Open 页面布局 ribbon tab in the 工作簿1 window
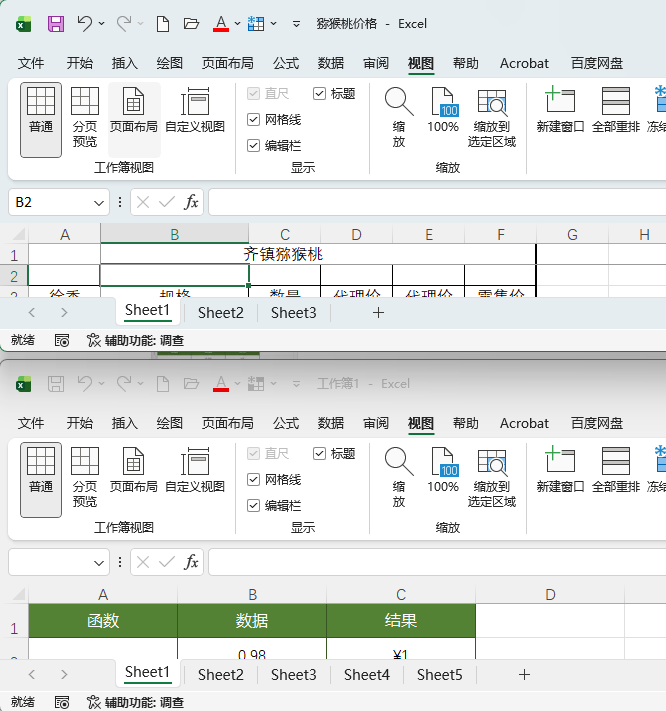 coord(227,423)
